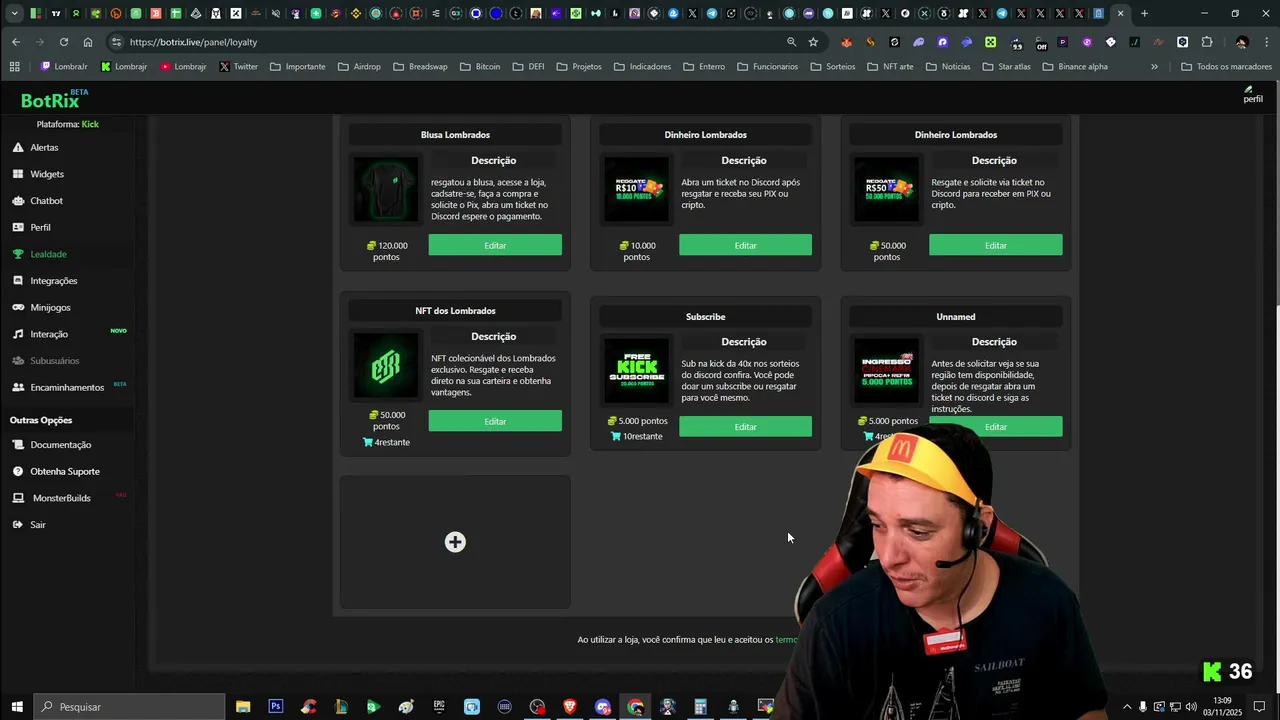The height and width of the screenshot is (720, 1280).
Task: Edit the 10.000 pontos Dinheiro Lombrados item
Action: (x=745, y=245)
